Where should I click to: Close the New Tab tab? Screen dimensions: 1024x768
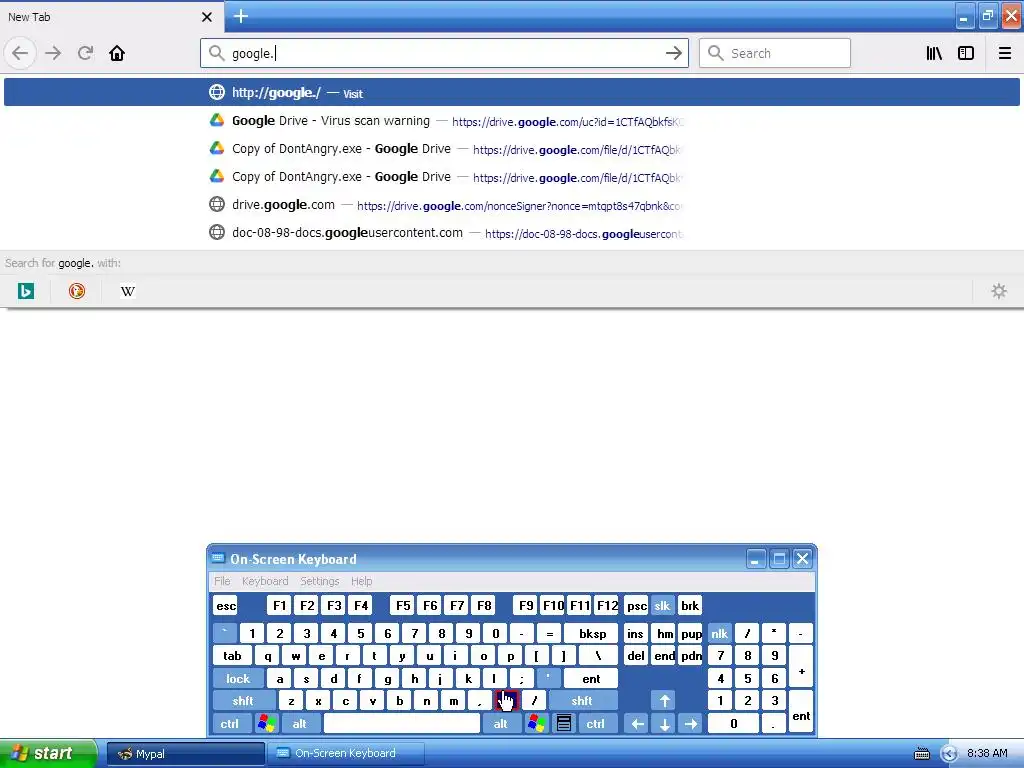tap(206, 17)
